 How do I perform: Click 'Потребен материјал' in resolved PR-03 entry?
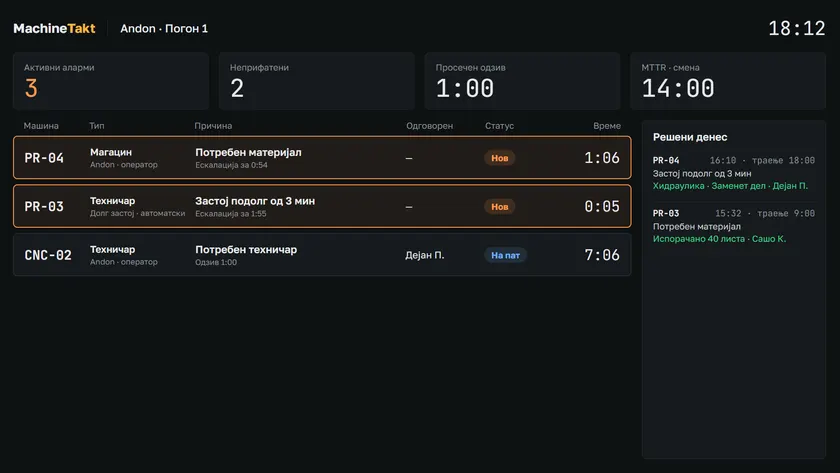tap(696, 227)
